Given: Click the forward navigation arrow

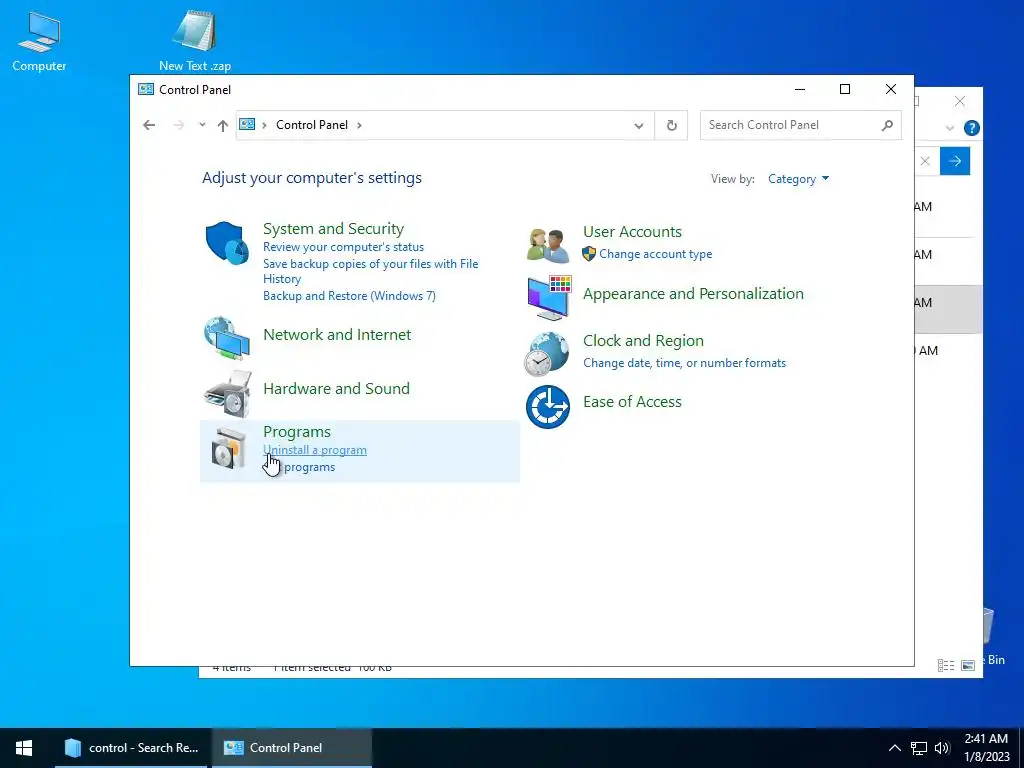Looking at the screenshot, I should (x=178, y=125).
